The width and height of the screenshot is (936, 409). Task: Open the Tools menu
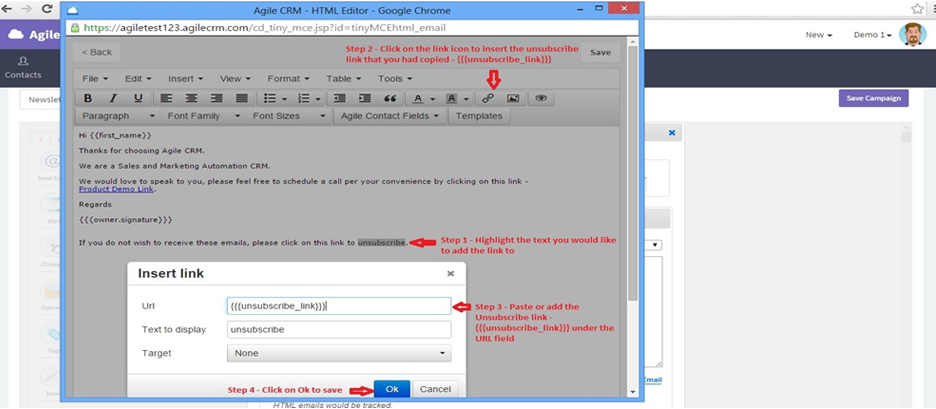[x=395, y=79]
